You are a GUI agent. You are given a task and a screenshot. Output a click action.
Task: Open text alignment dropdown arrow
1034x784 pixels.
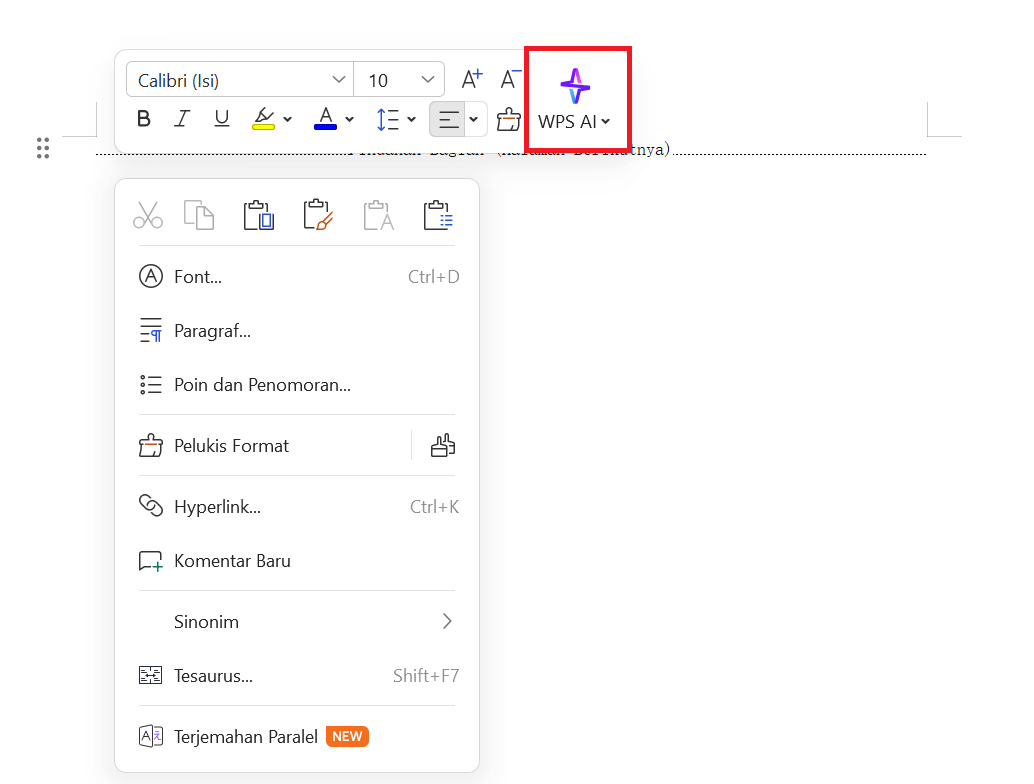(x=473, y=119)
